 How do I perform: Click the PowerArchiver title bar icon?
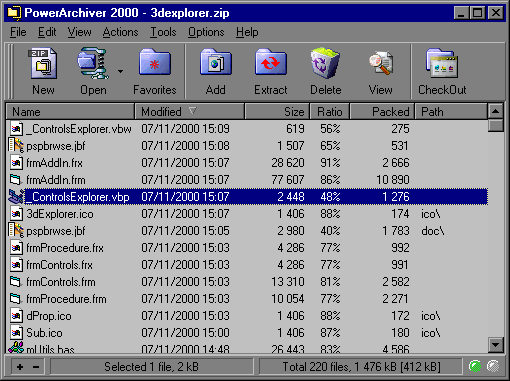(x=14, y=13)
